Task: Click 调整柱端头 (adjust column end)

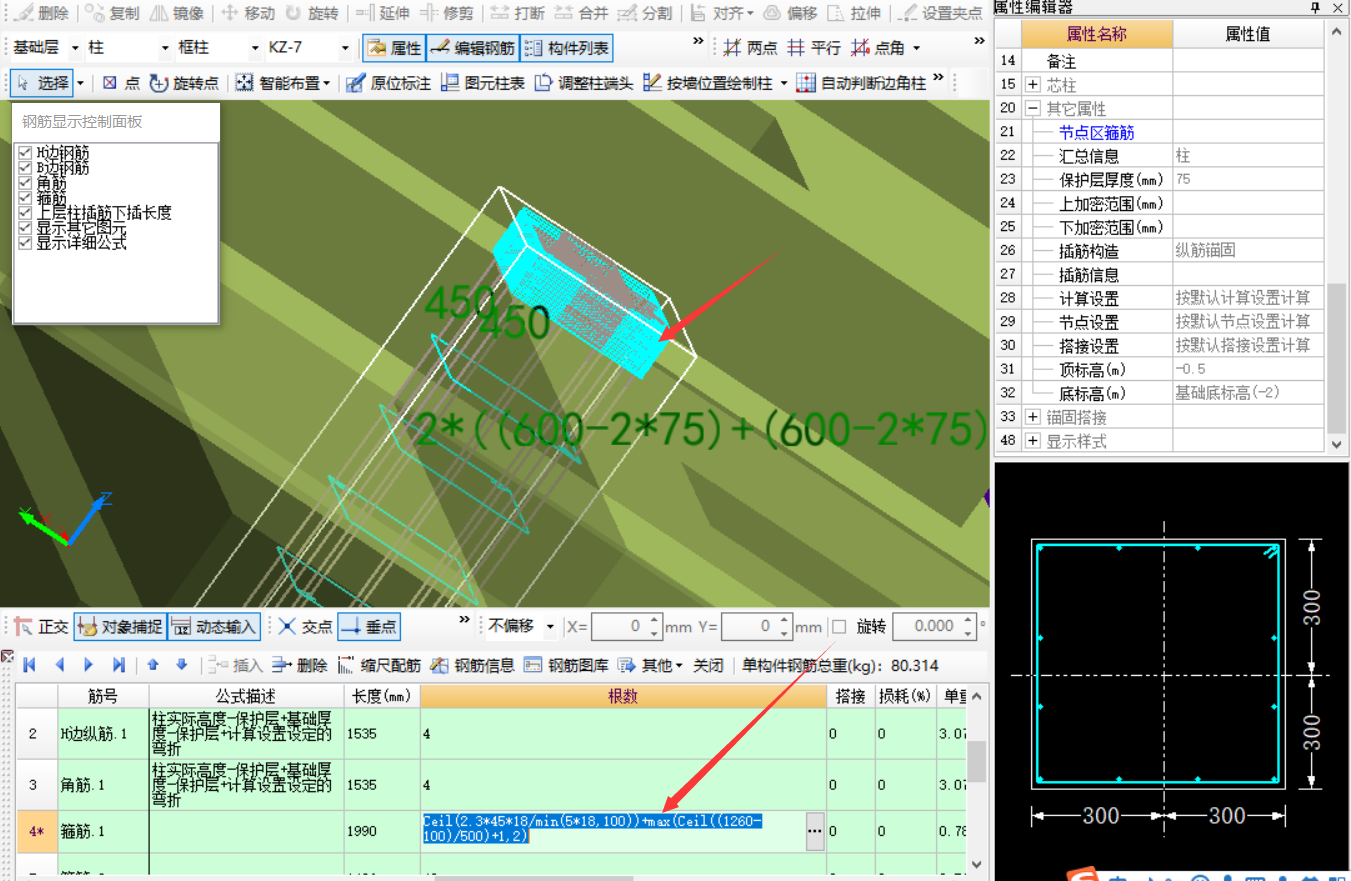Action: [x=584, y=83]
